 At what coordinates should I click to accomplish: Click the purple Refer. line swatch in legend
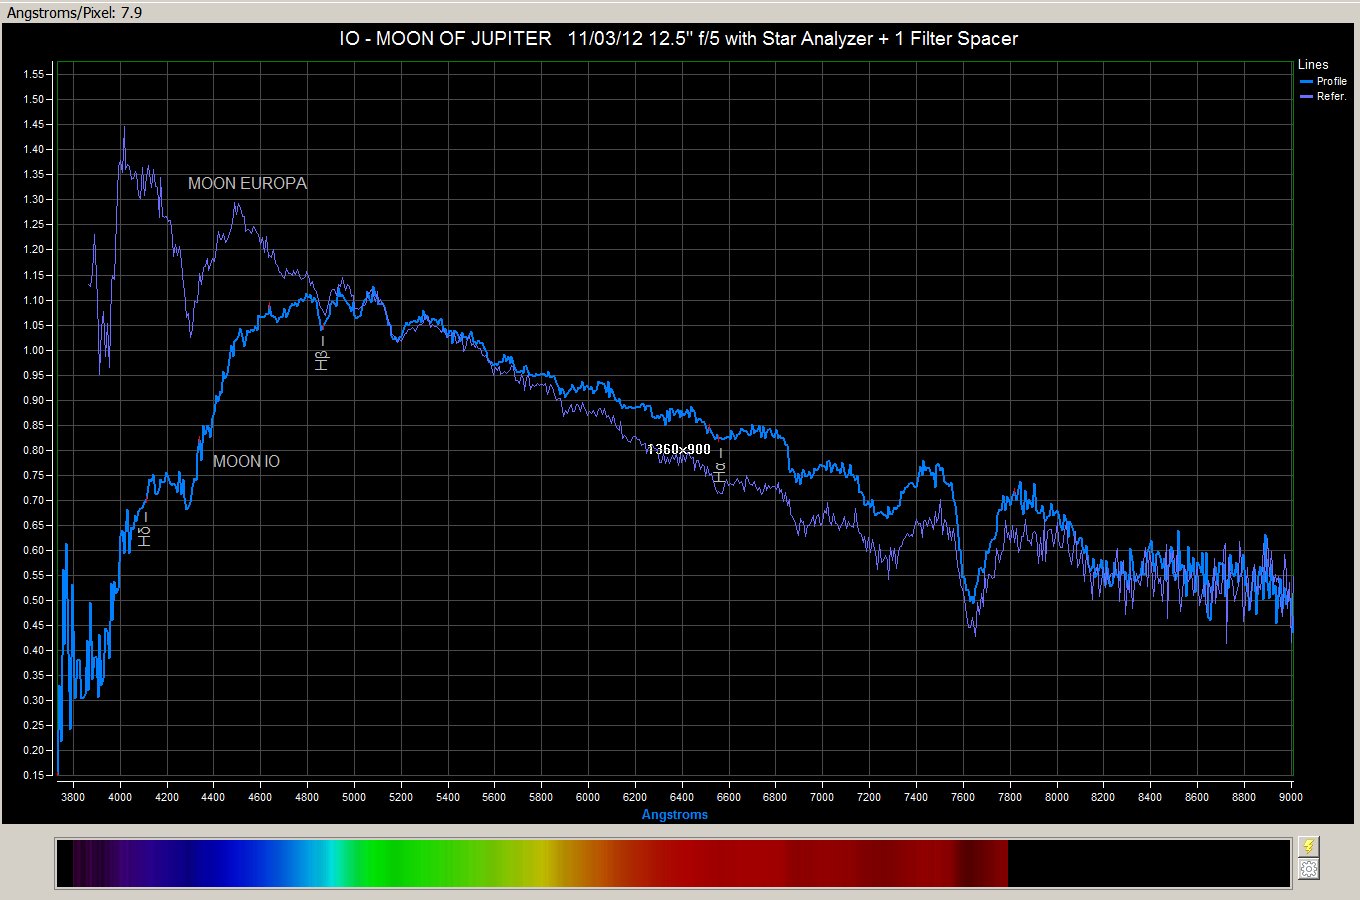pos(1306,96)
